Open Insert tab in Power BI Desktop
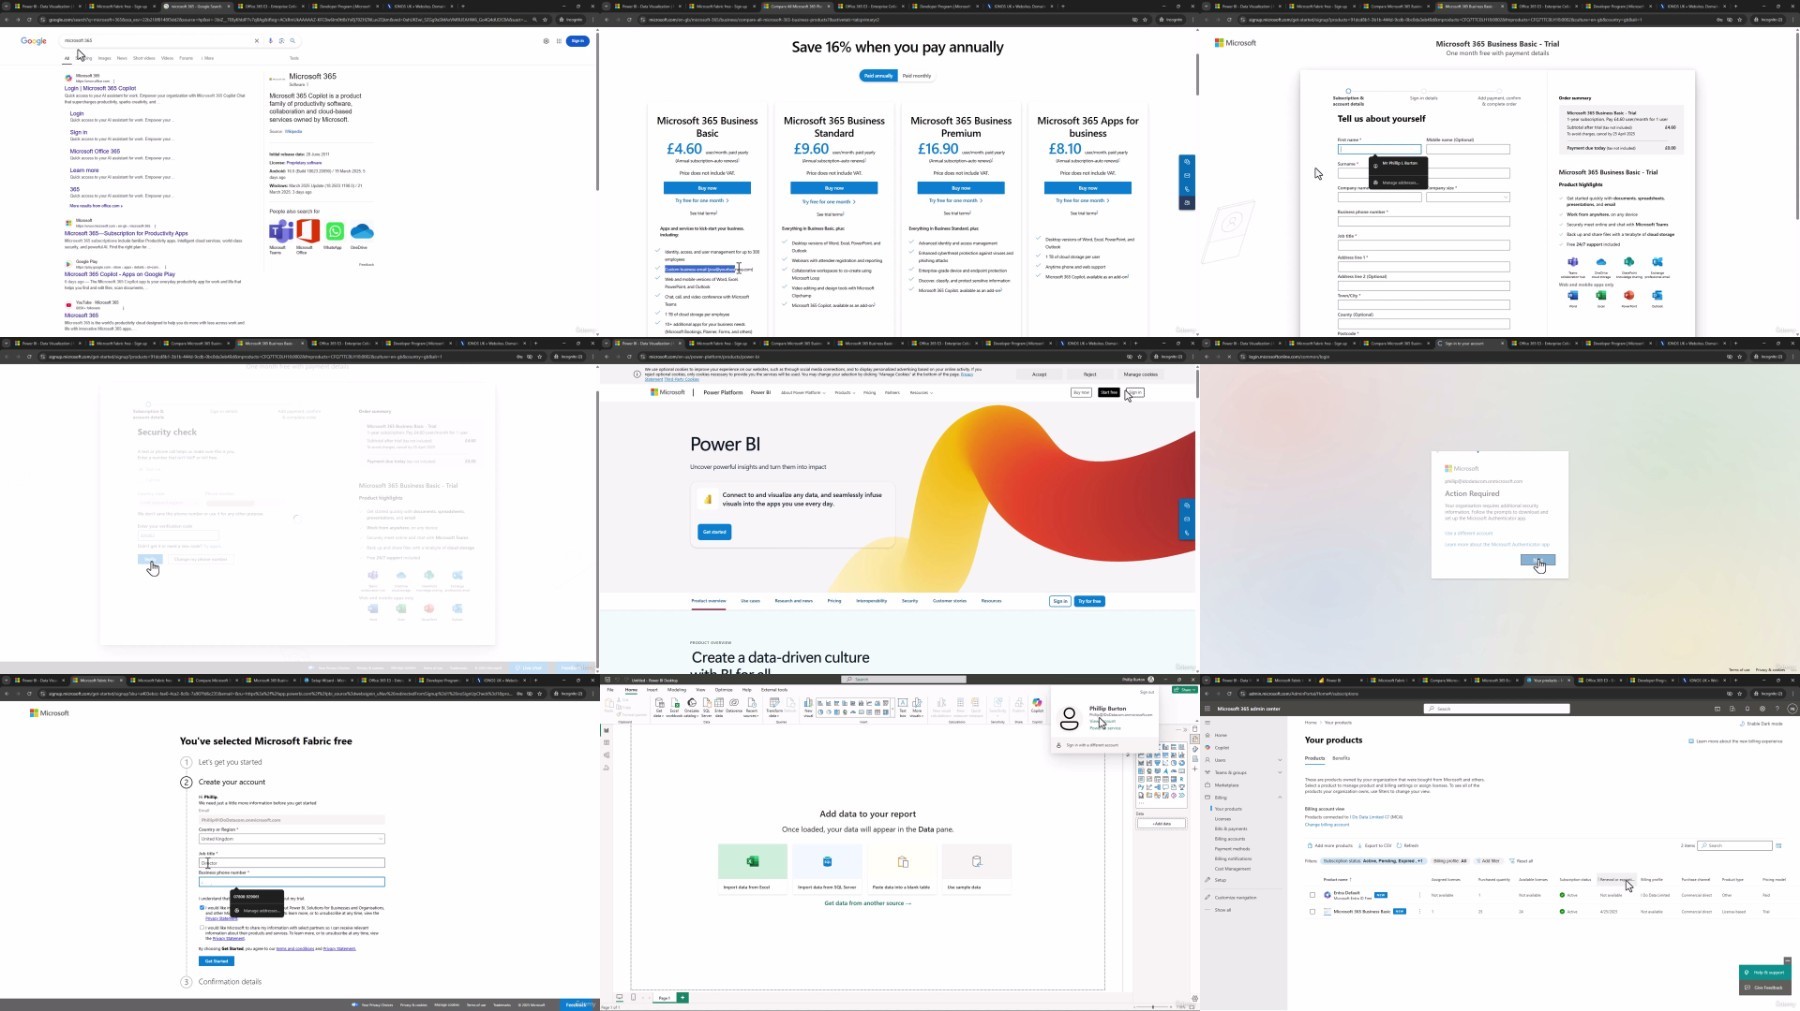 (652, 690)
